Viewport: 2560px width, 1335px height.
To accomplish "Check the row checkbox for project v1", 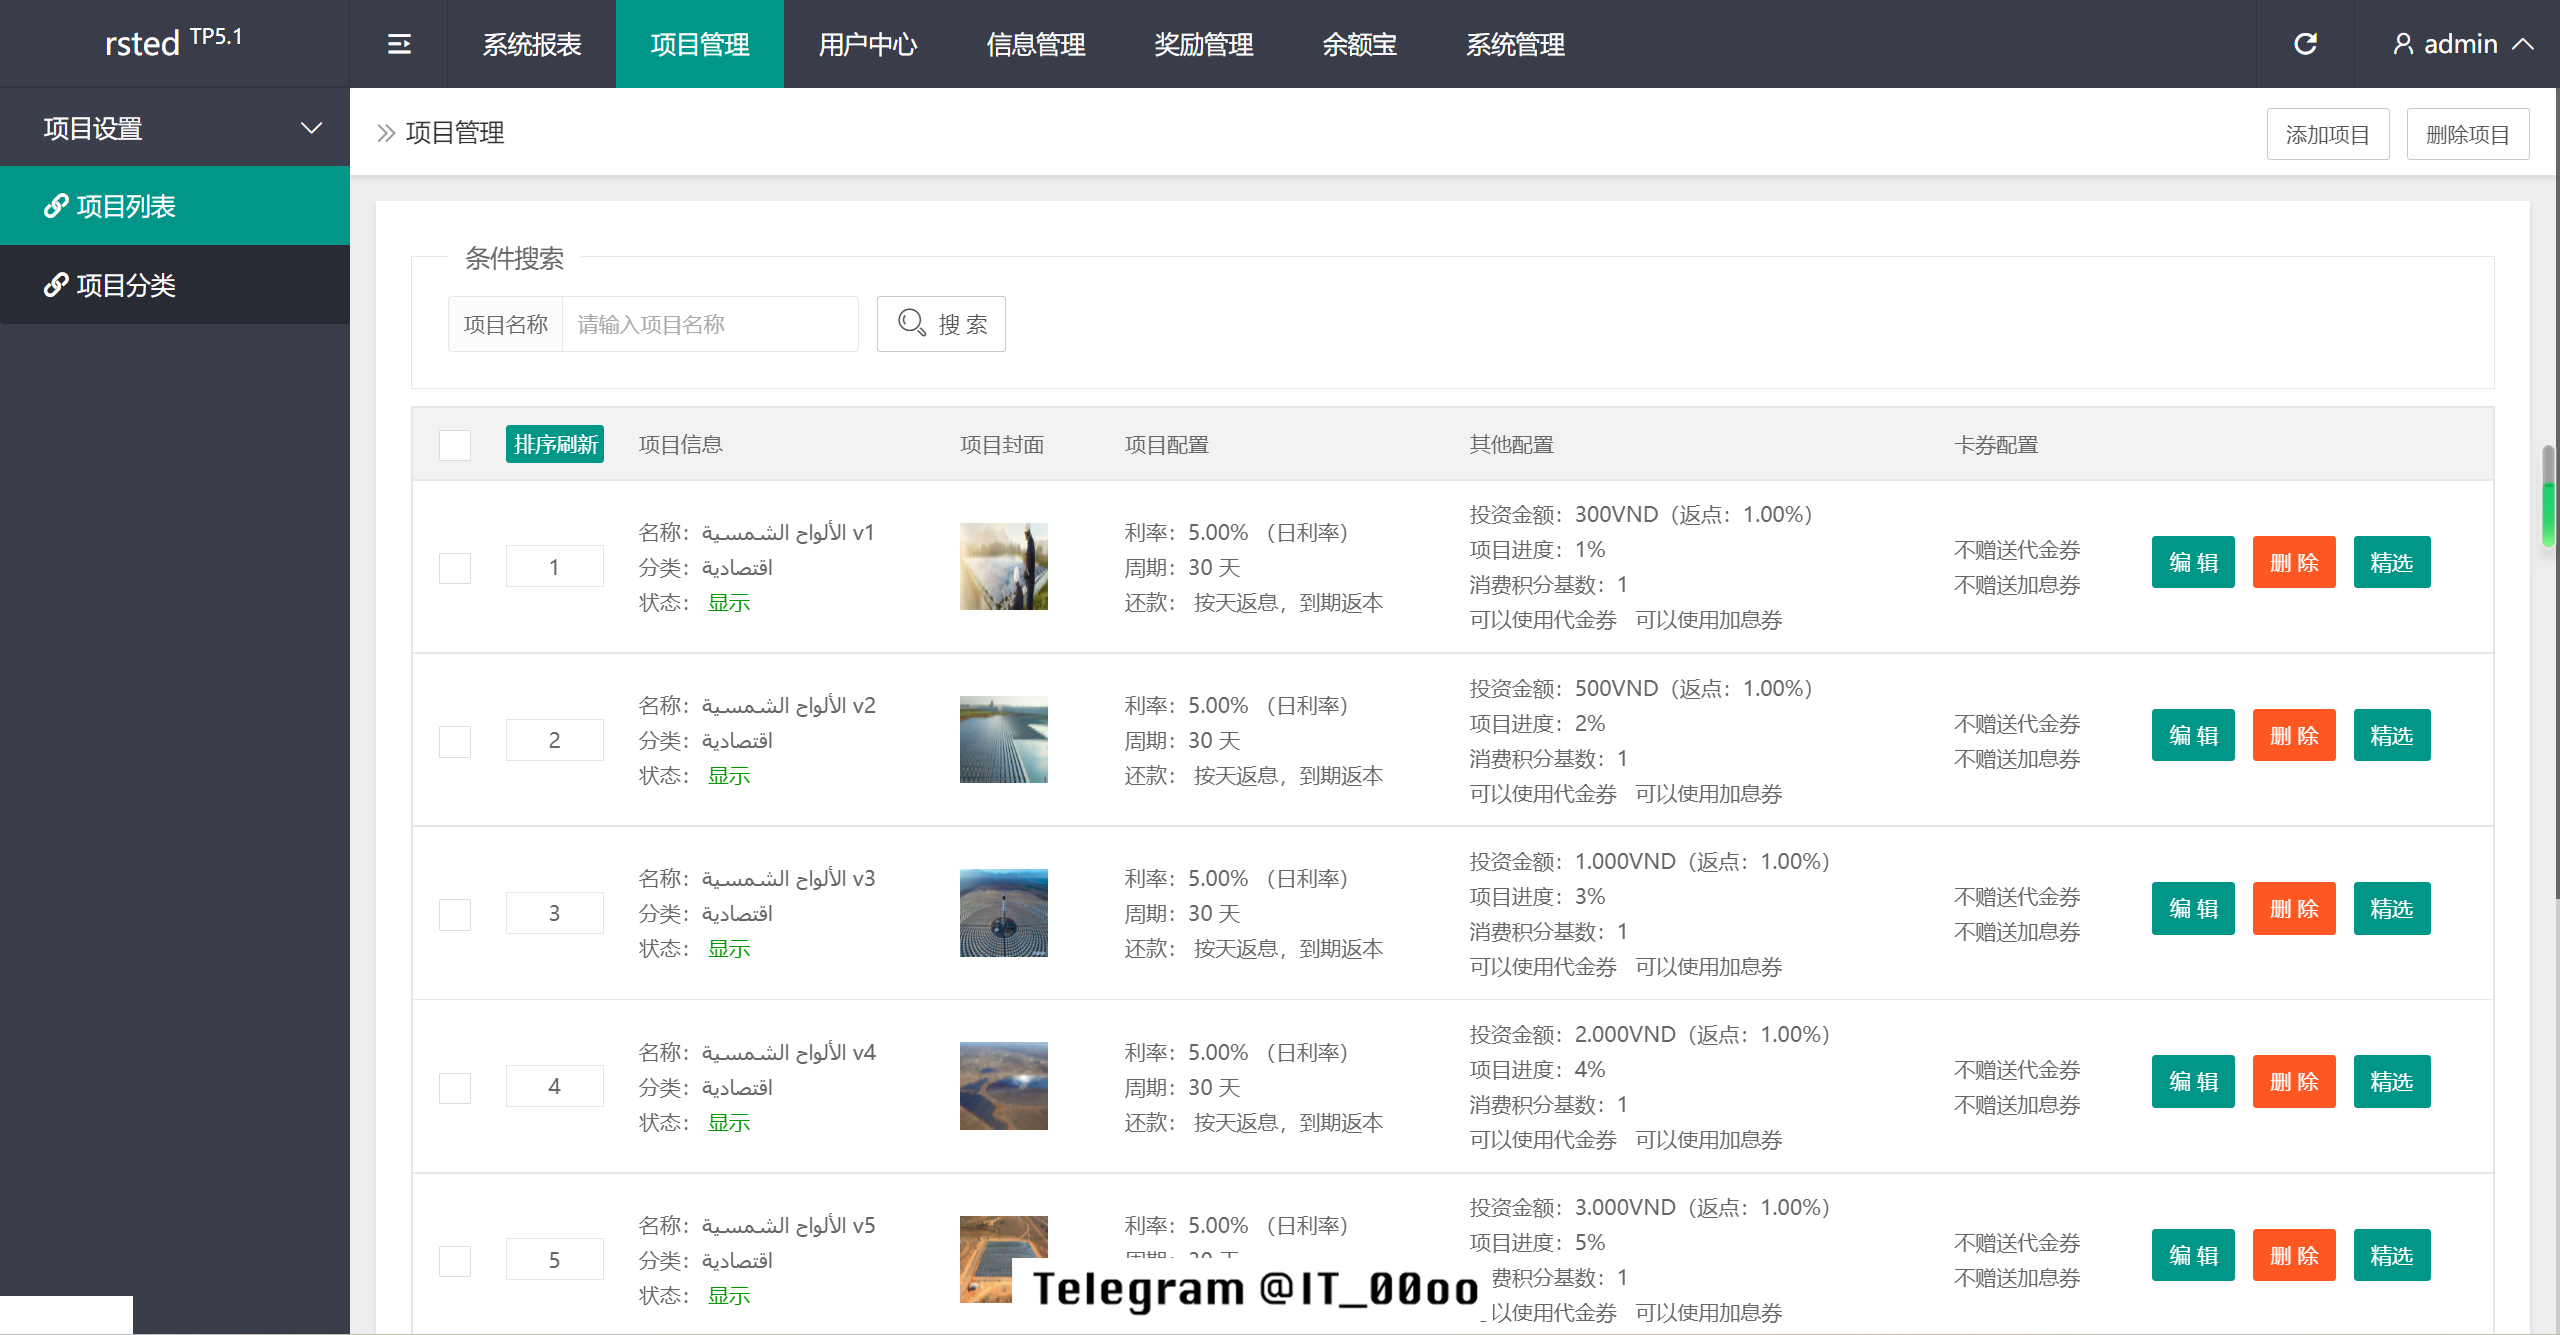I will tap(455, 568).
